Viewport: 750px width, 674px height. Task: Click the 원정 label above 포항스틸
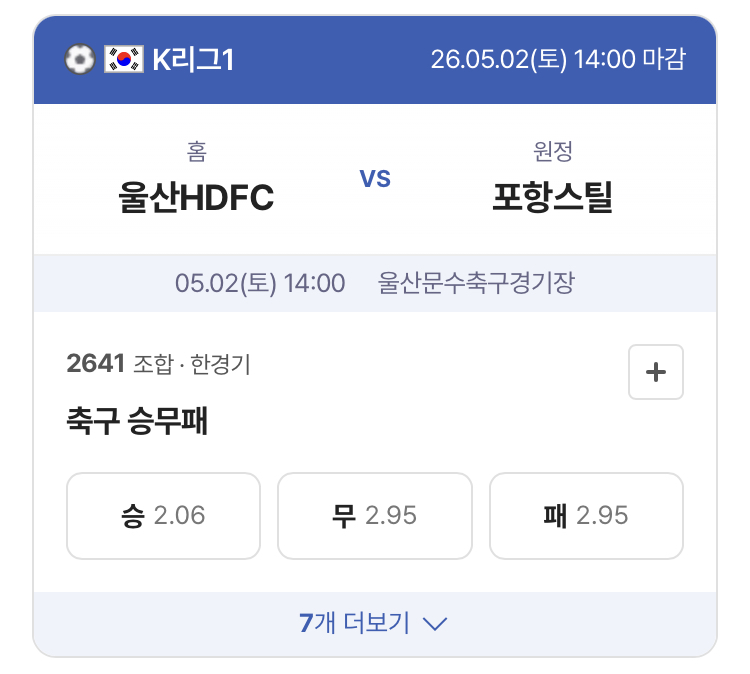point(552,152)
